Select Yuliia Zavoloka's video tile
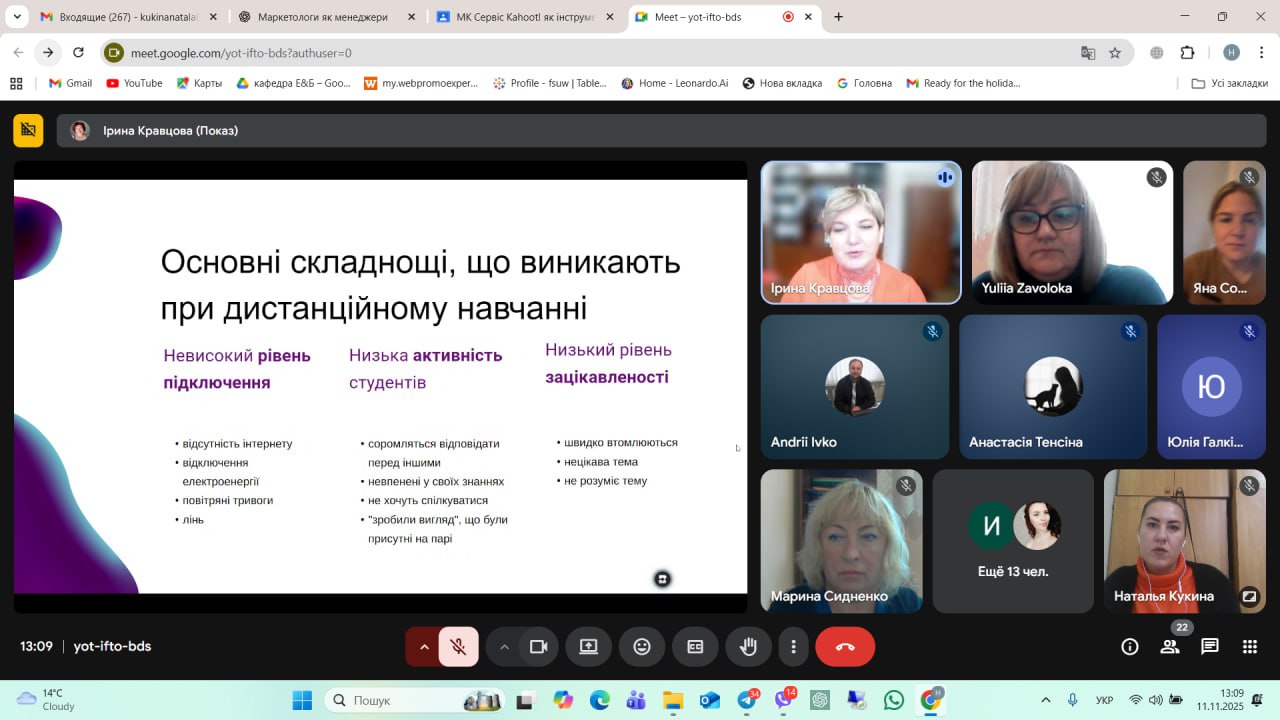Image resolution: width=1280 pixels, height=720 pixels. tap(1072, 232)
